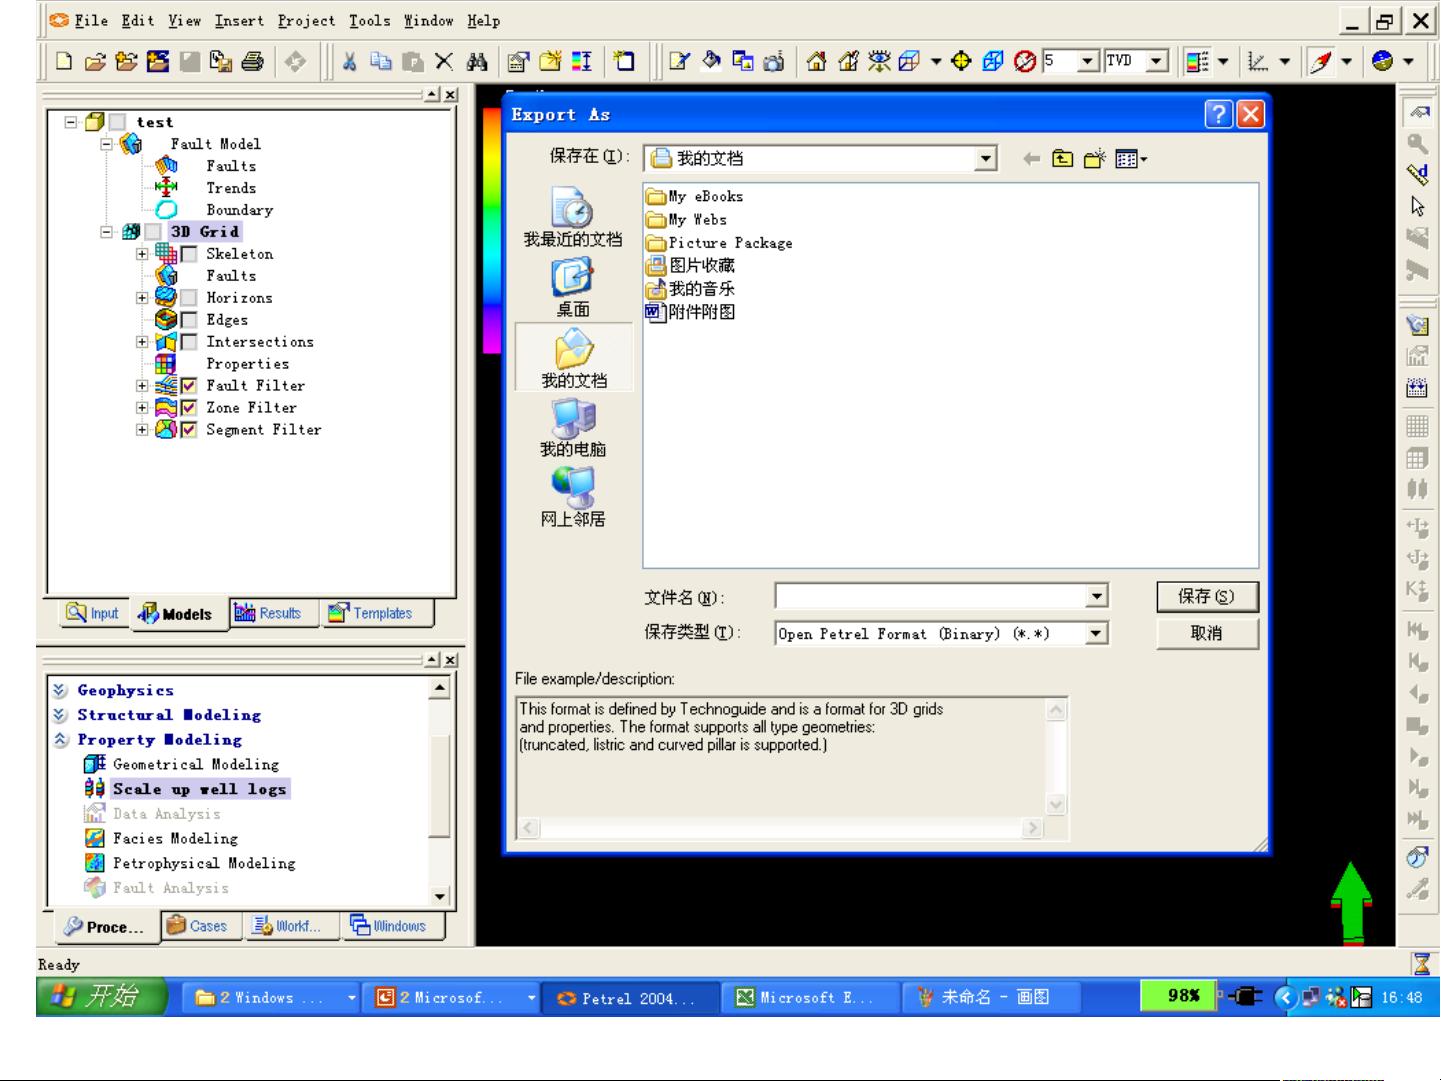Click the Save (保存) button
The image size is (1441, 1081).
click(x=1206, y=597)
